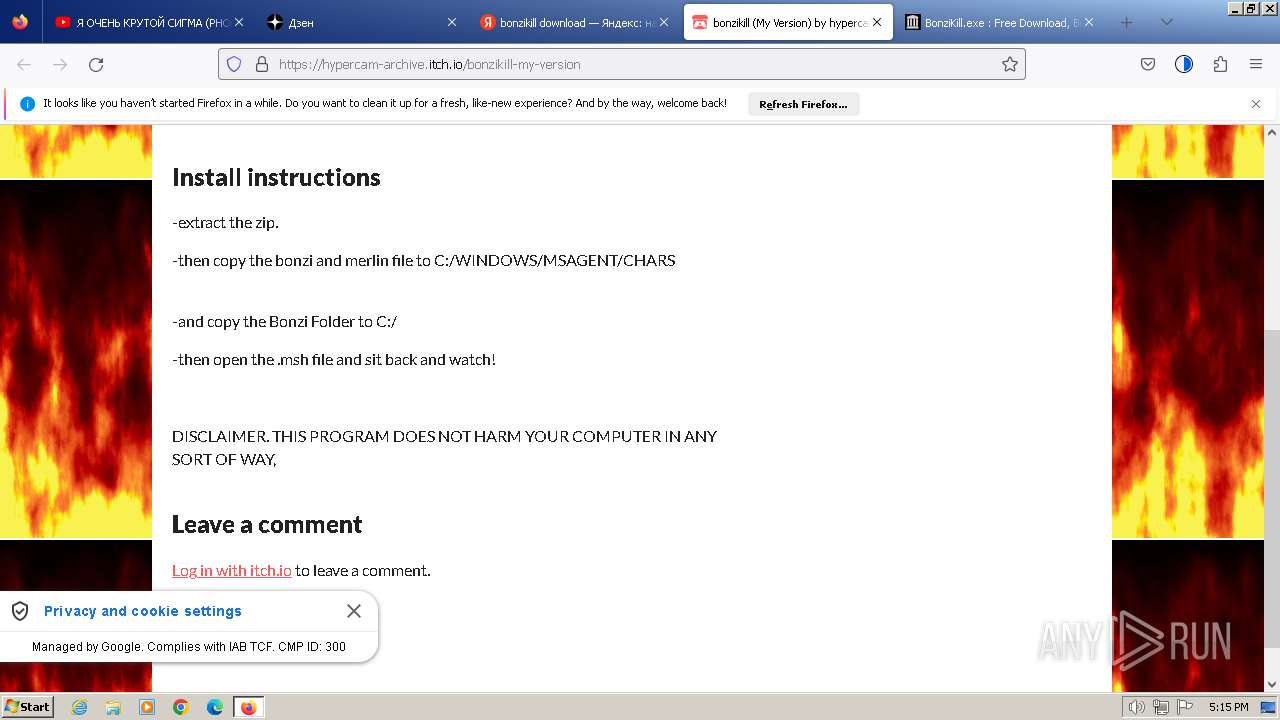Image resolution: width=1280 pixels, height=720 pixels.
Task: Click the info icon in notification bar
Action: (27, 104)
